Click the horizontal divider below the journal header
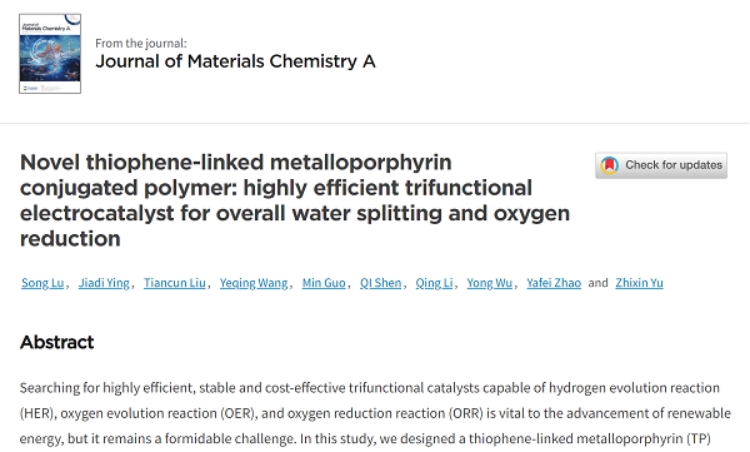 click(x=375, y=123)
